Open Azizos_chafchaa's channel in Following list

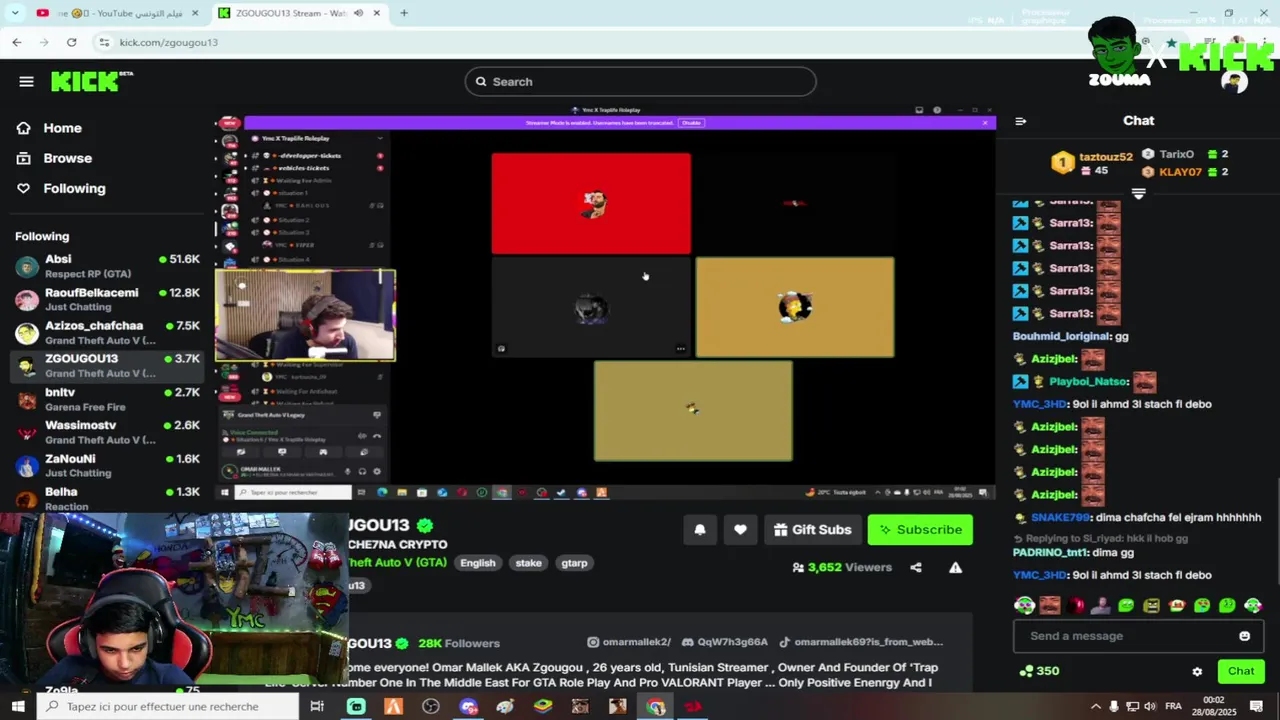107,333
